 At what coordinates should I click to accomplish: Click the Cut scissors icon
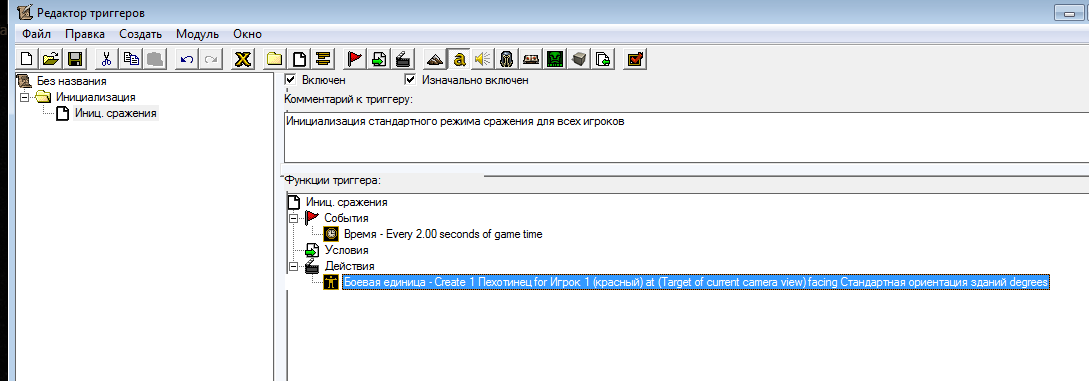106,58
